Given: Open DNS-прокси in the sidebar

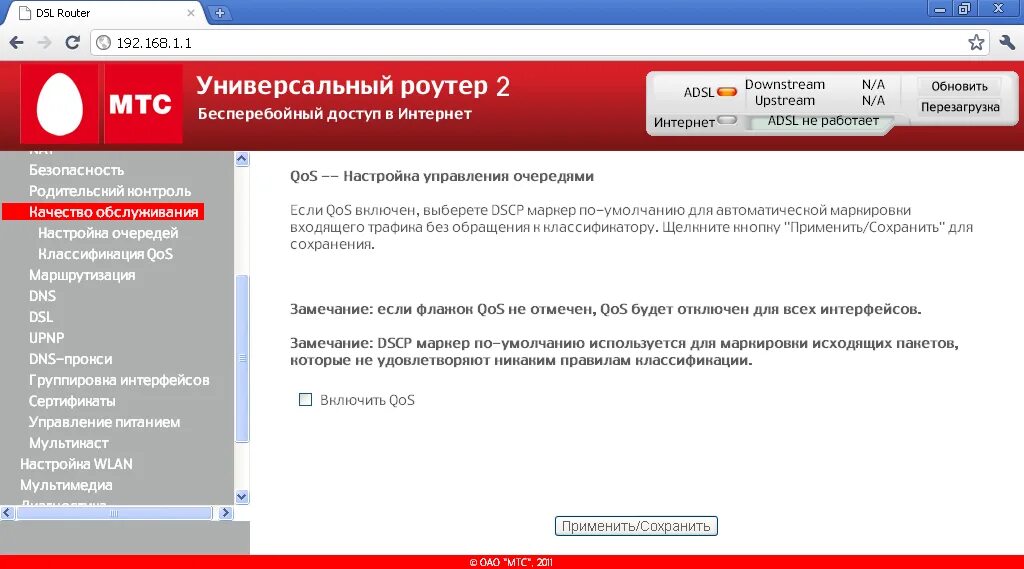Looking at the screenshot, I should [71, 359].
